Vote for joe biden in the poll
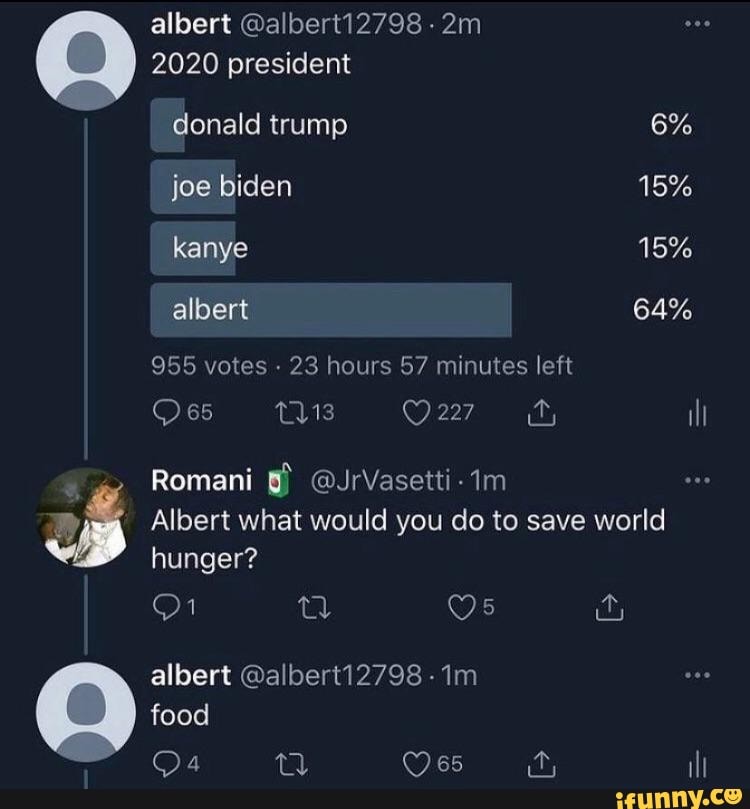 (330, 185)
